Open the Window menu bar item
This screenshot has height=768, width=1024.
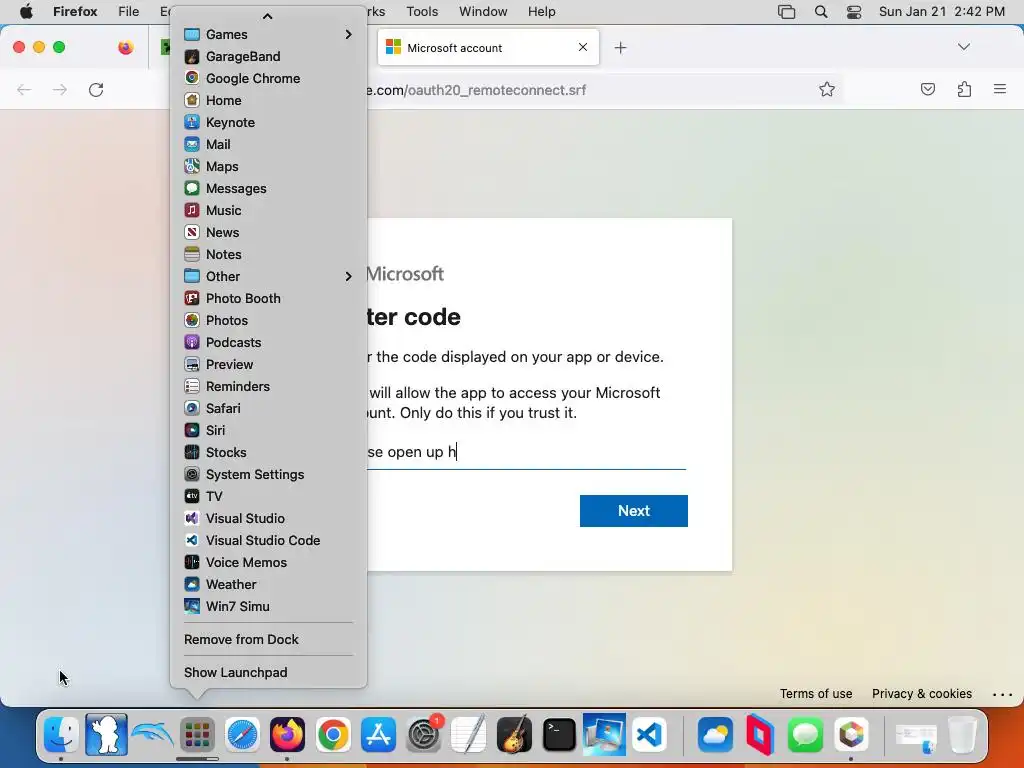[x=483, y=12]
